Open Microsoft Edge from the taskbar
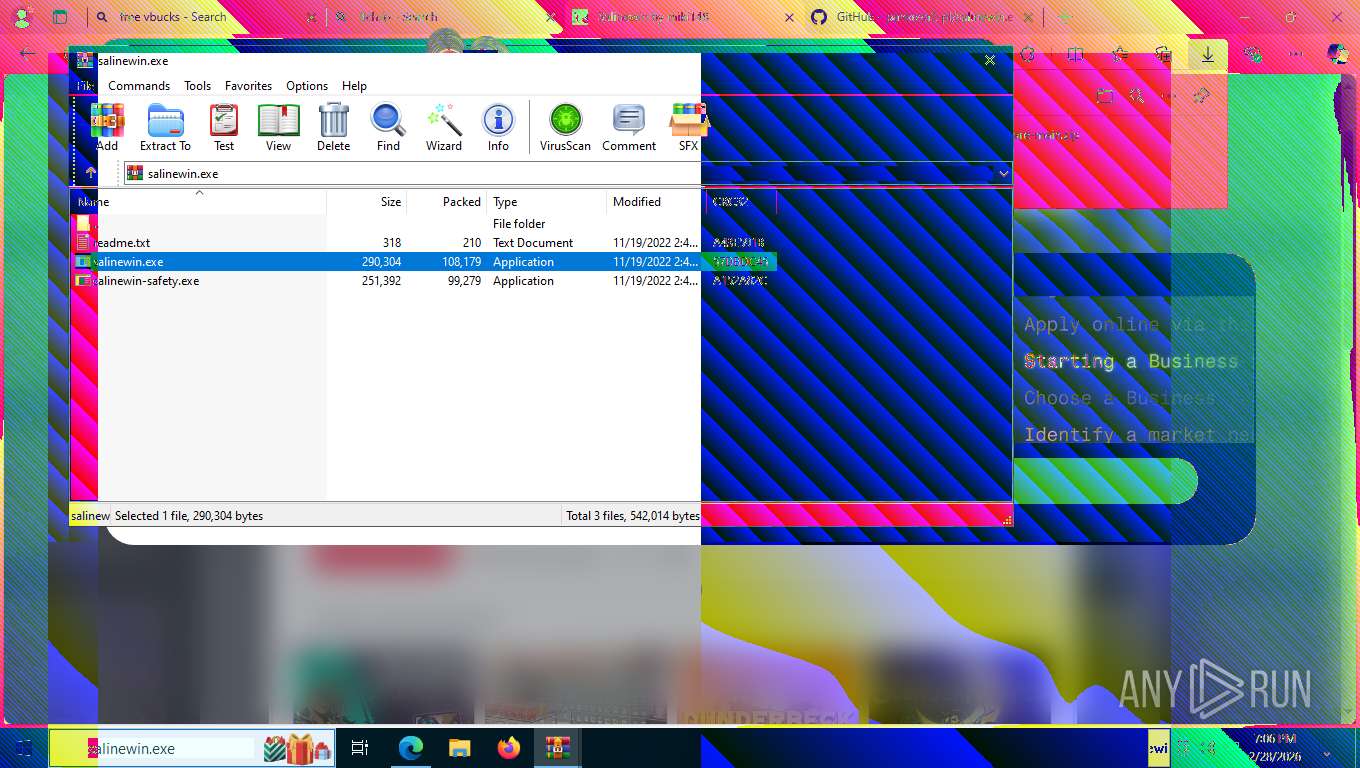 pos(411,748)
